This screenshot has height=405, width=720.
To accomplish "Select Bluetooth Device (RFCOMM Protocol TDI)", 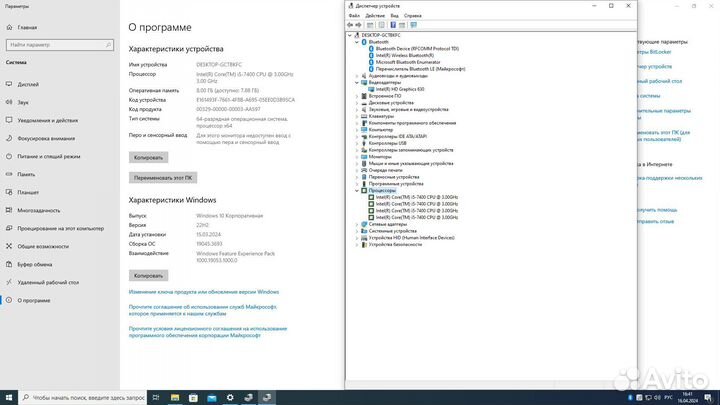I will pyautogui.click(x=417, y=49).
